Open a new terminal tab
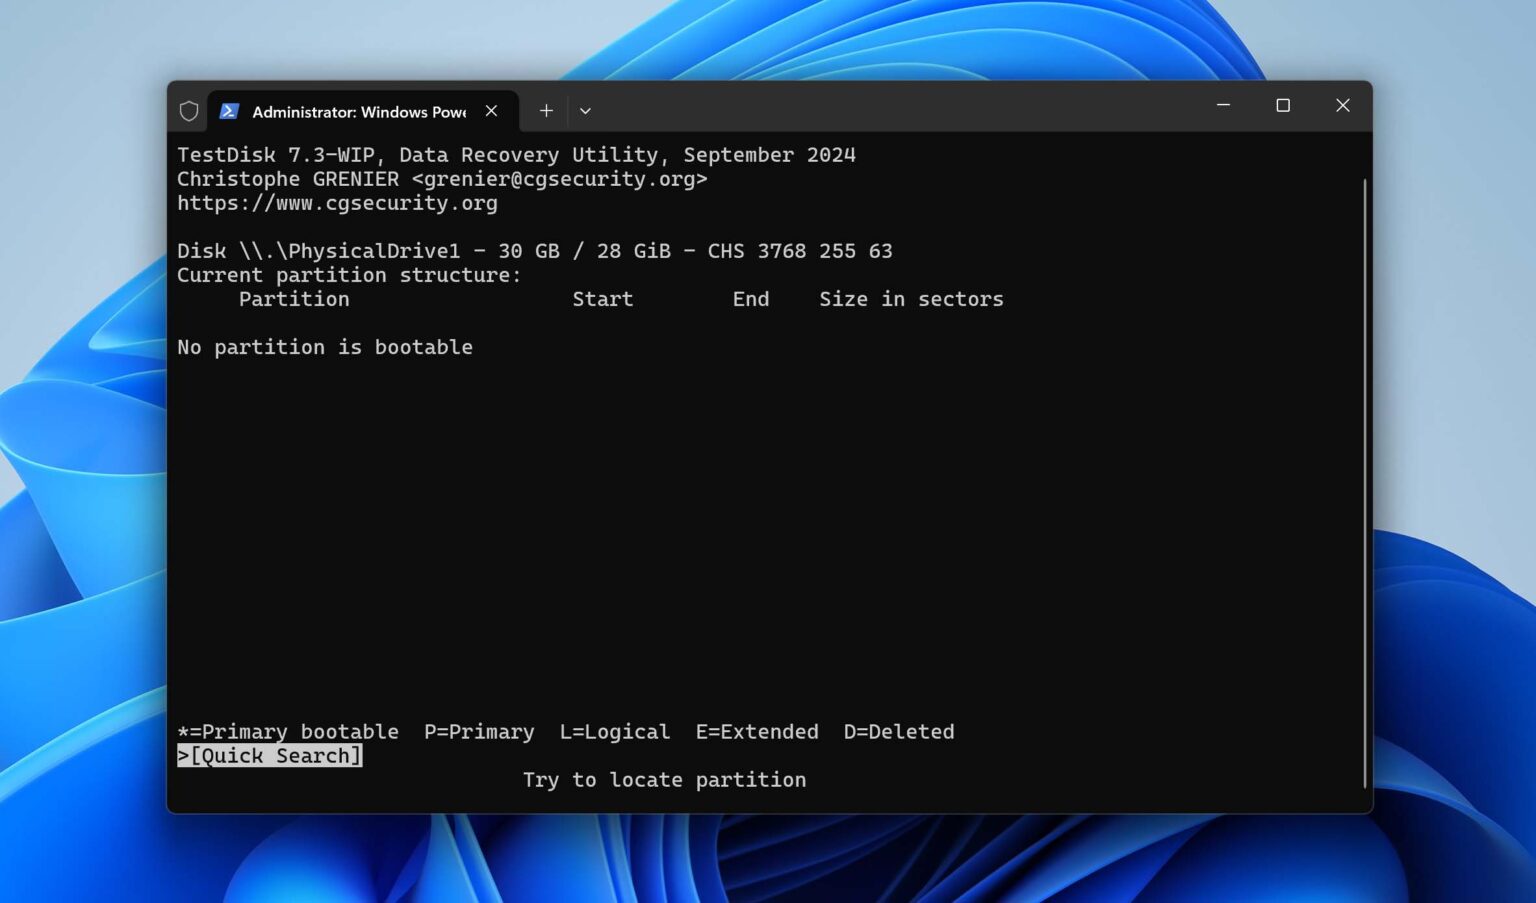 pos(546,111)
